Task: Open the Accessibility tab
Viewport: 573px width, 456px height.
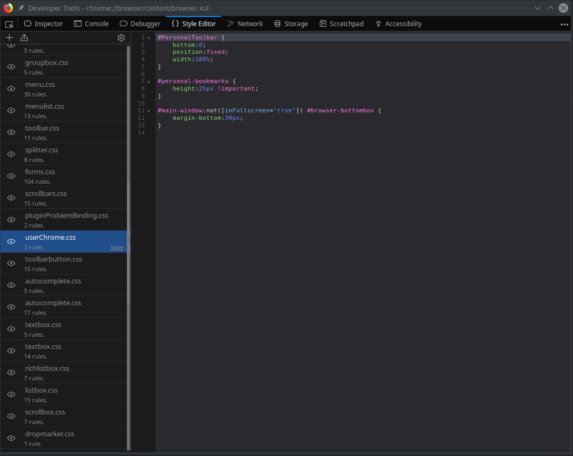Action: point(399,24)
